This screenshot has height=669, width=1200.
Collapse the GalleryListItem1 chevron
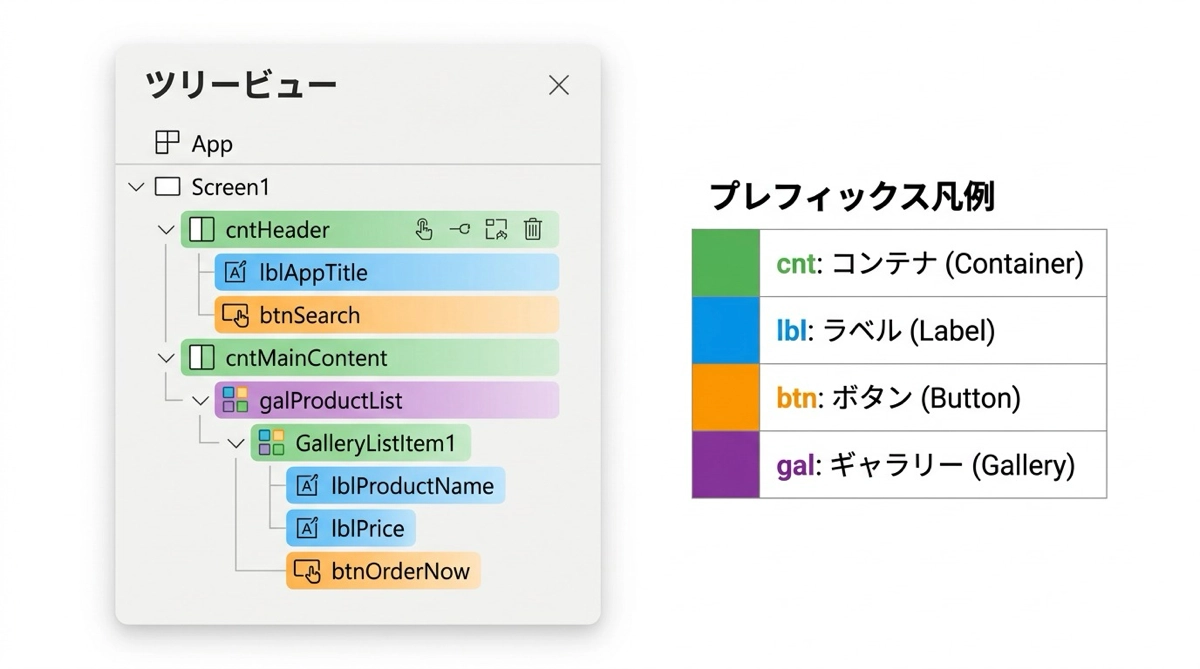pyautogui.click(x=236, y=443)
